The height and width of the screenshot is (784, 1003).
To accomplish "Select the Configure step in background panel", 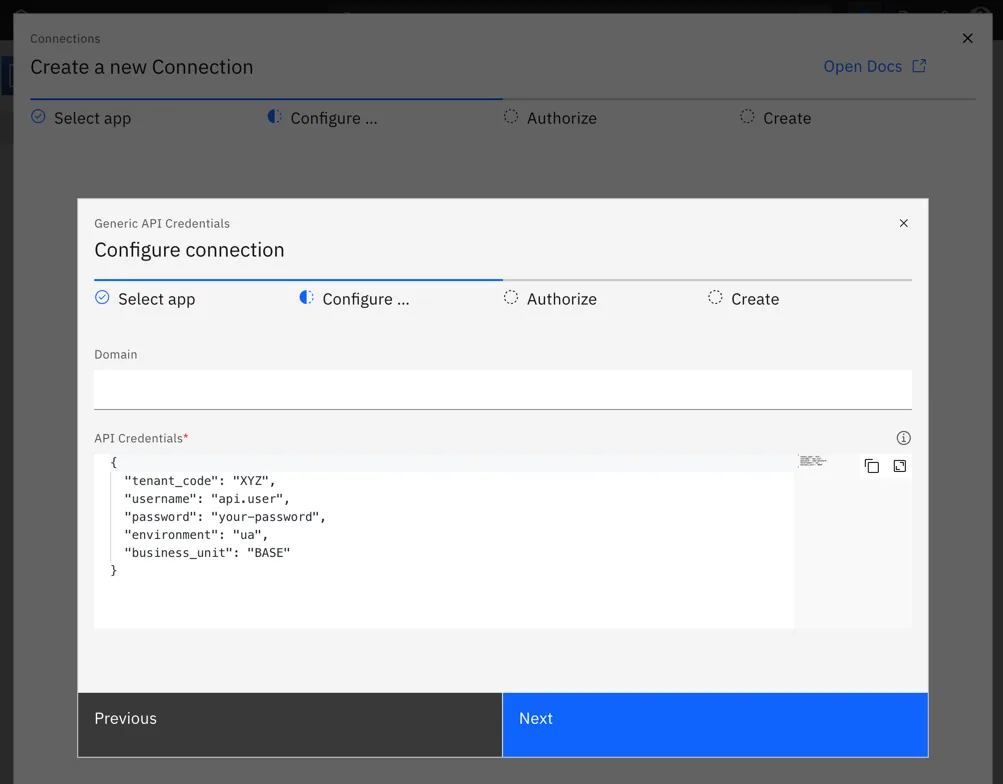I will 322,118.
